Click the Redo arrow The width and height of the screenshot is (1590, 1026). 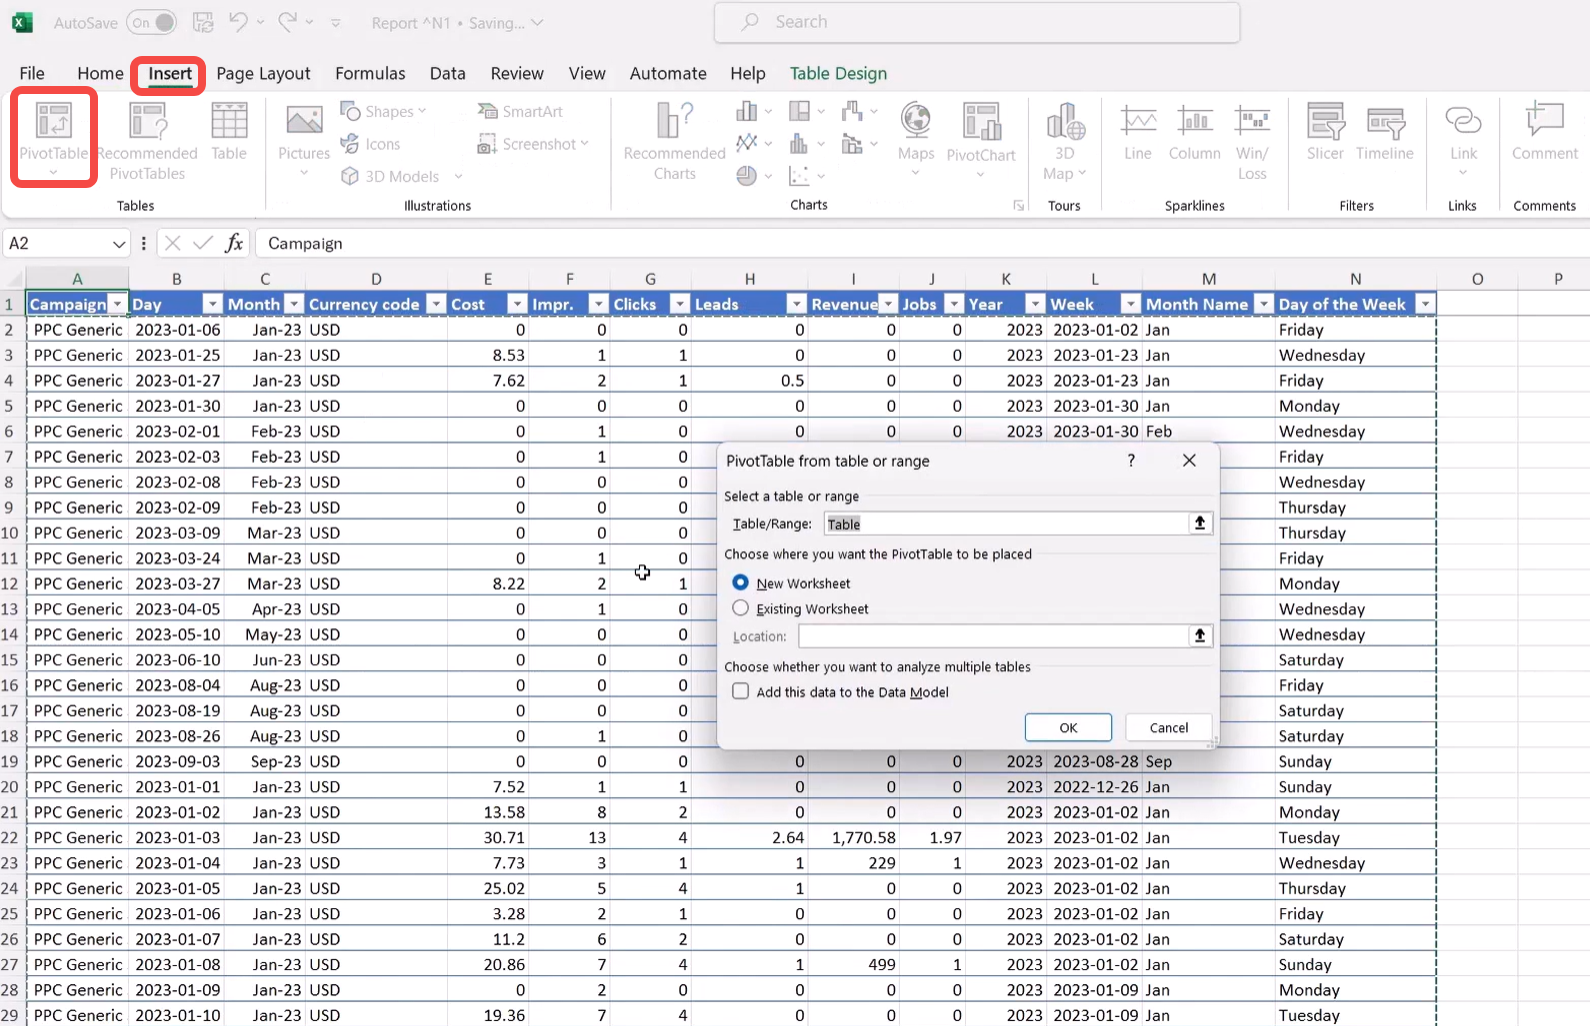pyautogui.click(x=287, y=22)
